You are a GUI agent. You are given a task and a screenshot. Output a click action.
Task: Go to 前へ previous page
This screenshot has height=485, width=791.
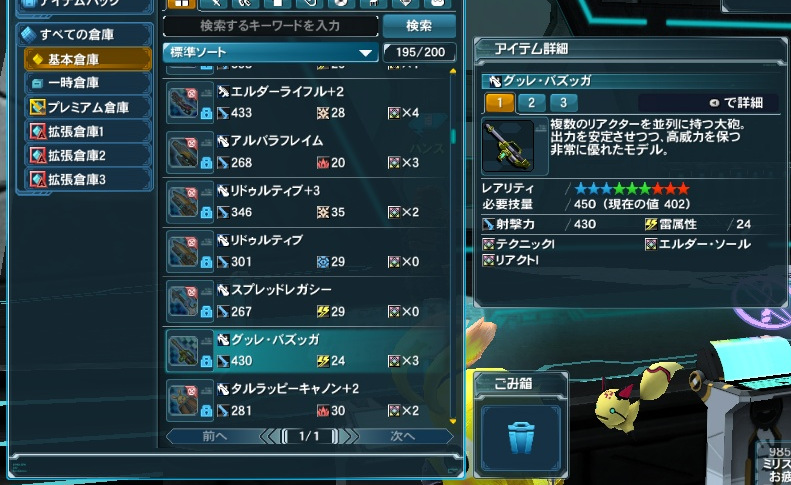pyautogui.click(x=215, y=436)
